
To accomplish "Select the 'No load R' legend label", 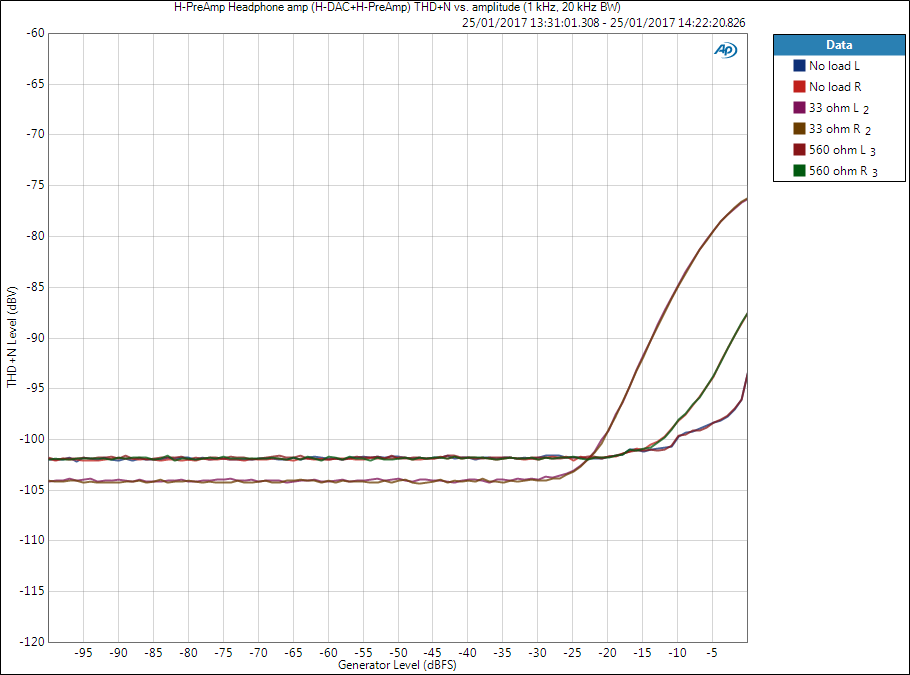I will 835,86.
